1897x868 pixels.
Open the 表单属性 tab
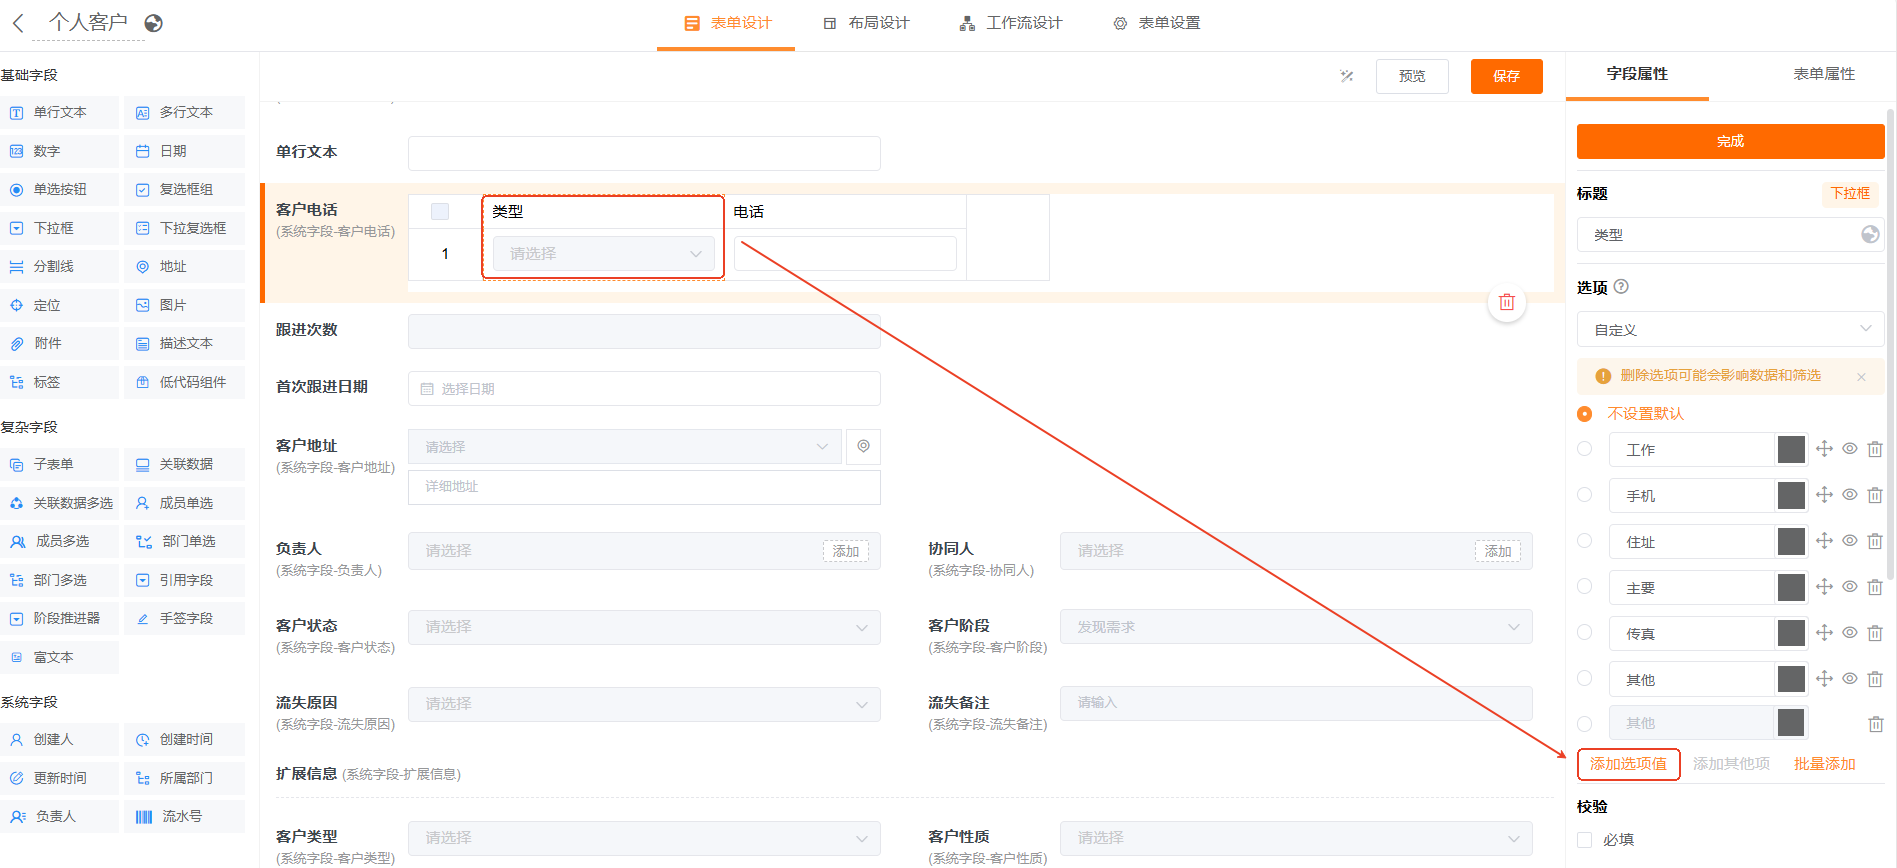(x=1823, y=74)
